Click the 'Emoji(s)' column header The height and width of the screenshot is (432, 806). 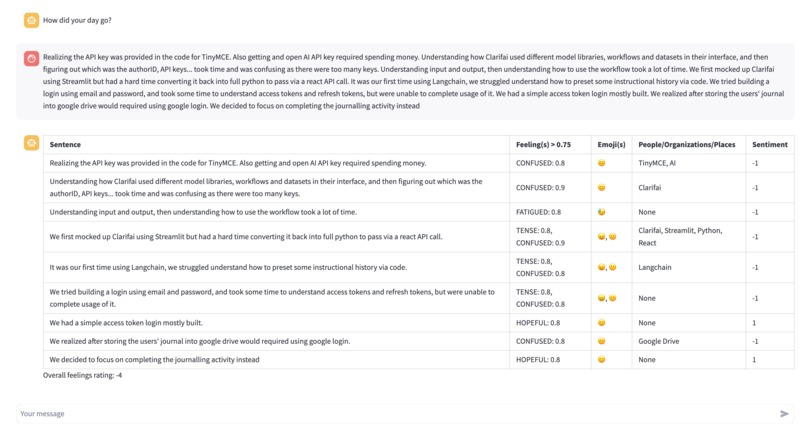click(x=611, y=145)
